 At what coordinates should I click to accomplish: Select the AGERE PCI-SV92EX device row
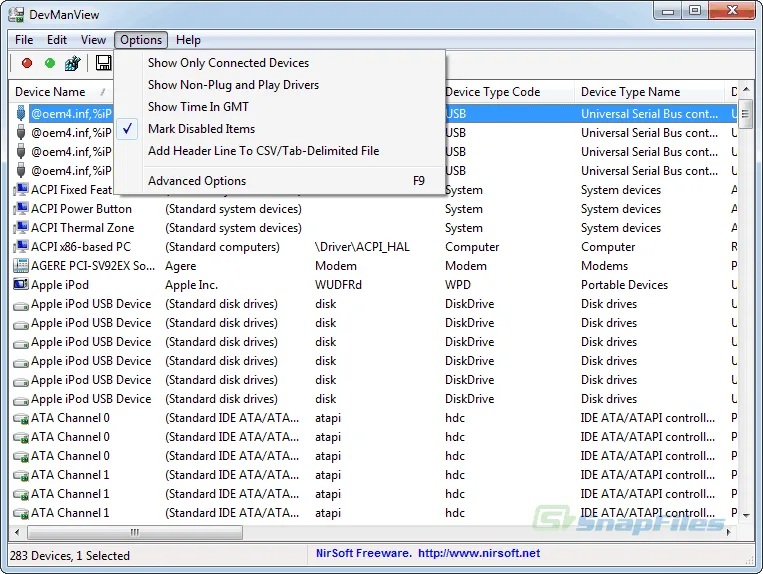[373, 266]
